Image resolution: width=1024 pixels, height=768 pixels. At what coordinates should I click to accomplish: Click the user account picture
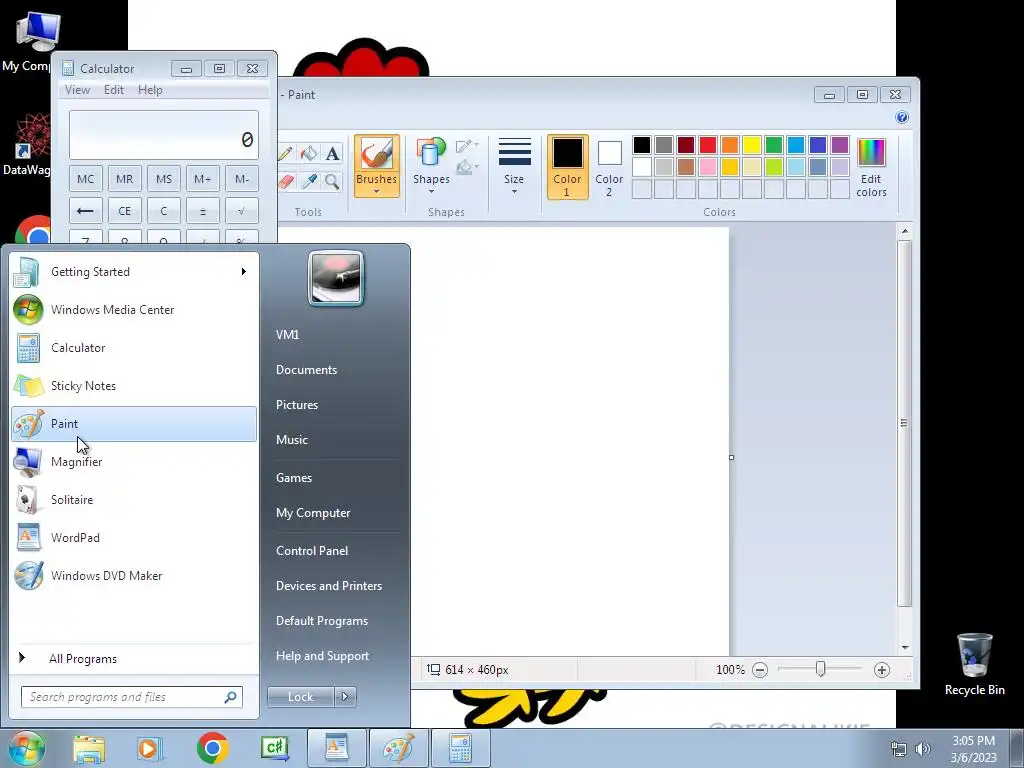pos(336,278)
